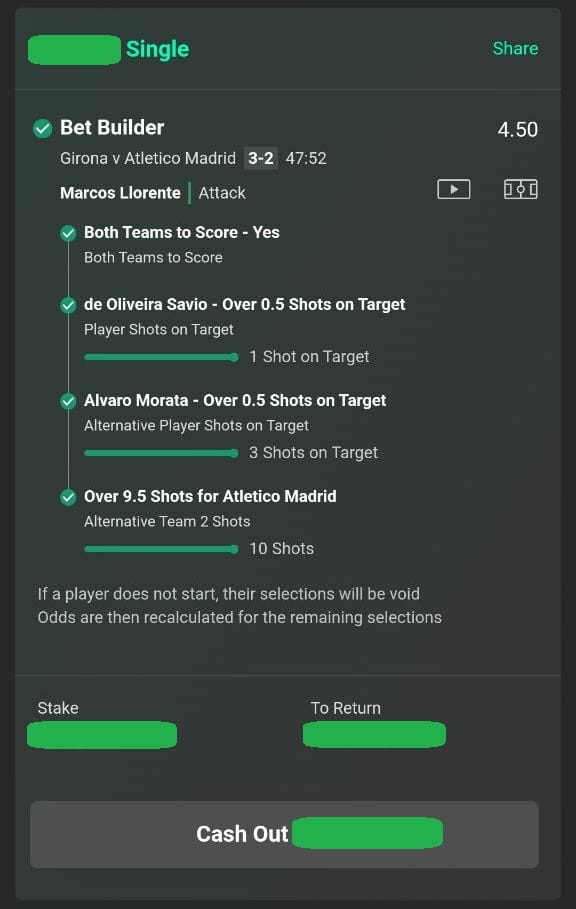Image resolution: width=576 pixels, height=909 pixels.
Task: Open Girona v Atletico Madrid match
Action: click(148, 158)
